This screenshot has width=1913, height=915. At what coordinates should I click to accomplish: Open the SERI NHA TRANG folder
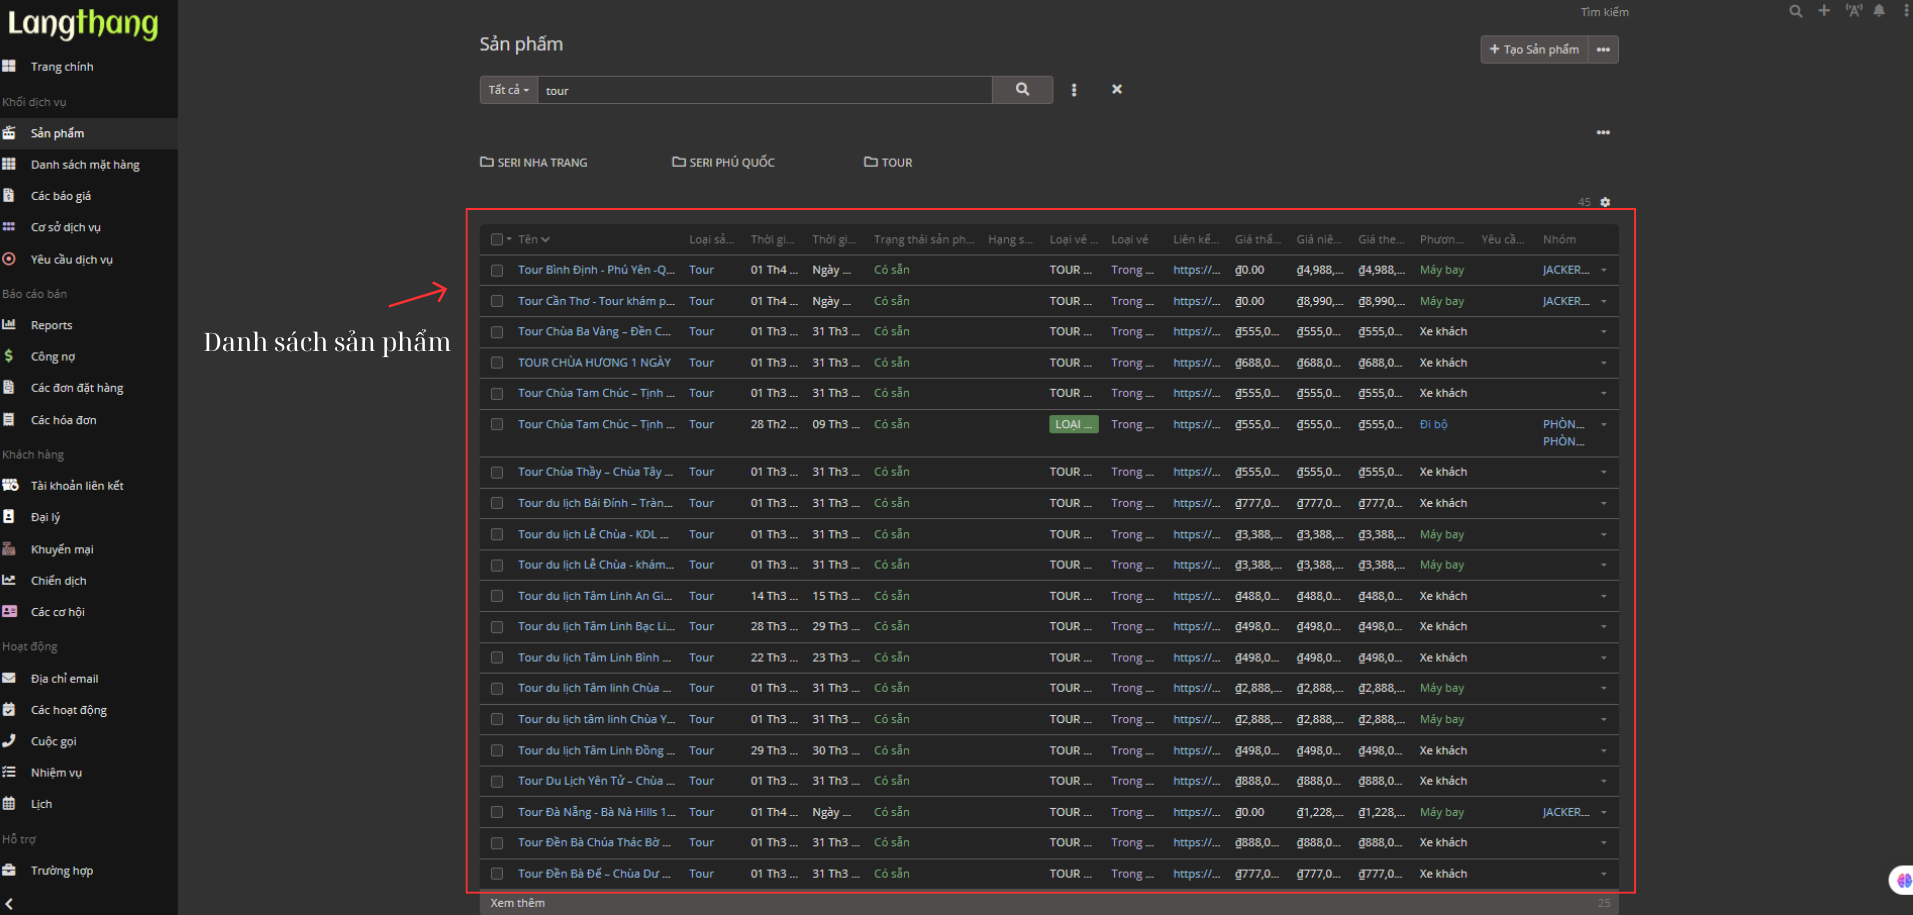[534, 162]
